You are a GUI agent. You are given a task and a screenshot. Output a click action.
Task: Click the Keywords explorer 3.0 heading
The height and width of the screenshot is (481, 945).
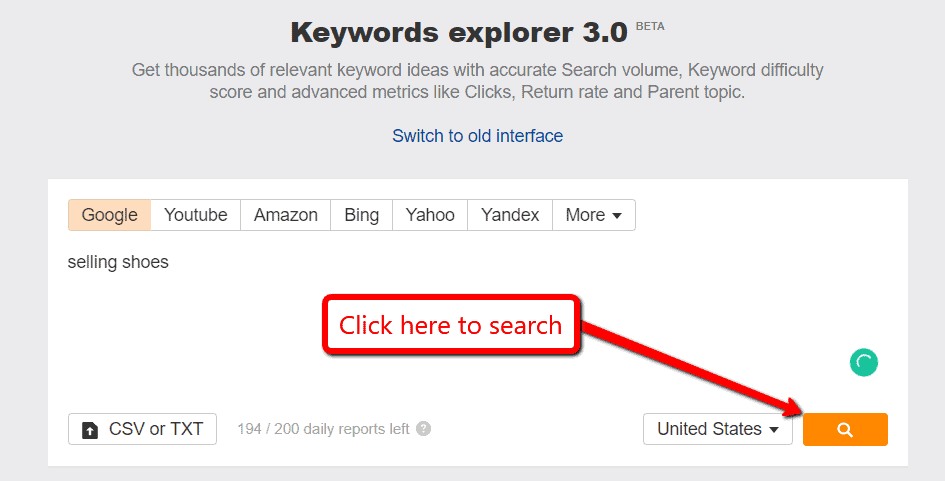tap(459, 32)
